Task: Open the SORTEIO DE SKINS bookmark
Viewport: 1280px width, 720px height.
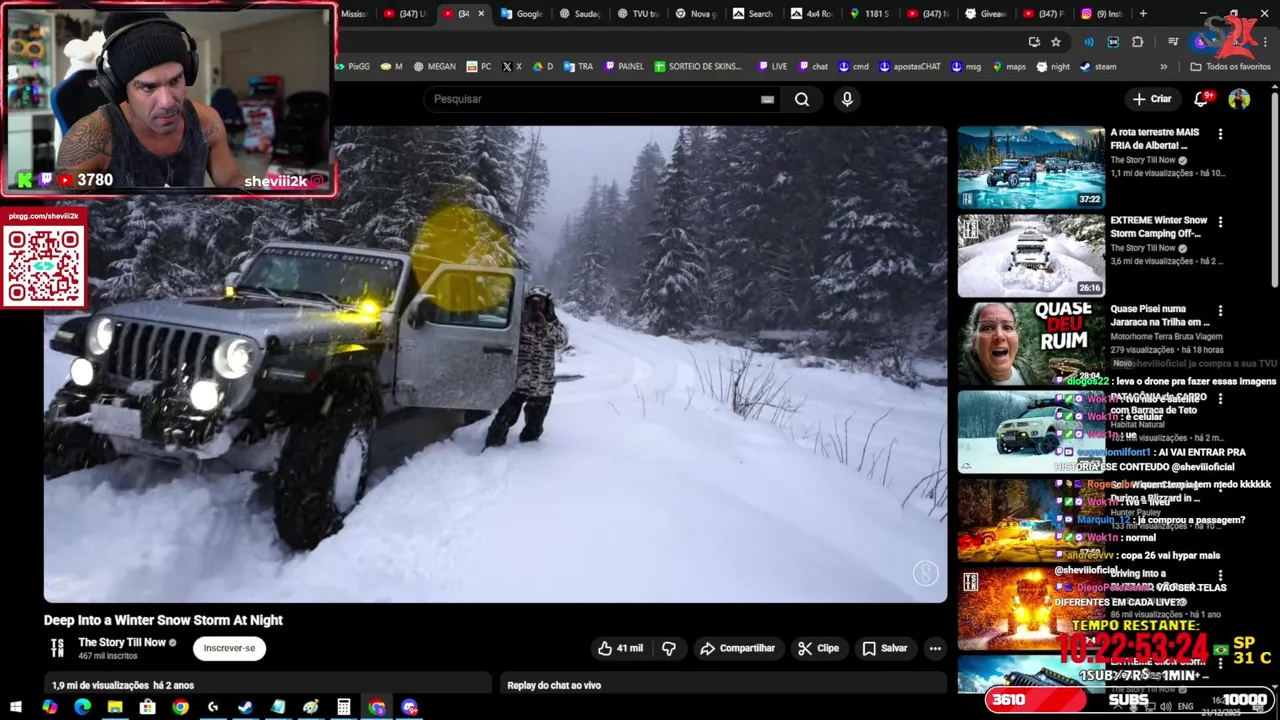Action: (x=698, y=67)
